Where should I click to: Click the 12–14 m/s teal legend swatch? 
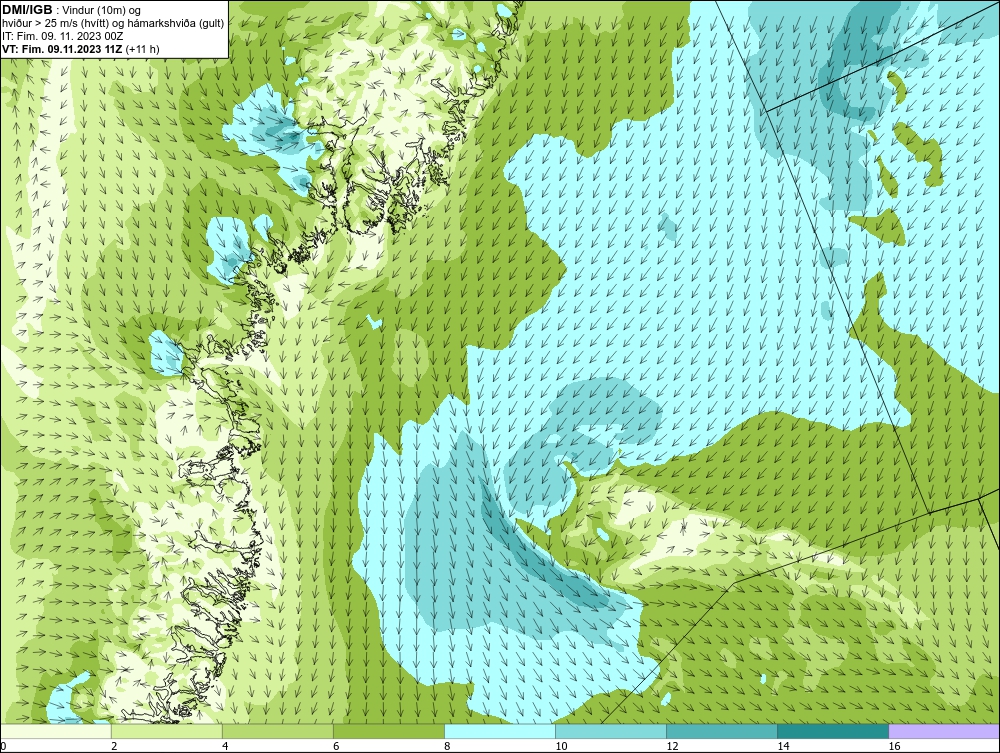[x=722, y=731]
